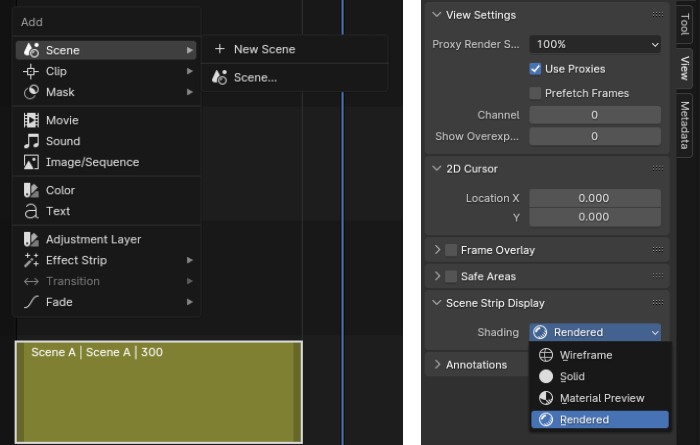Click the Effect Strip sparkle icon

(x=31, y=260)
